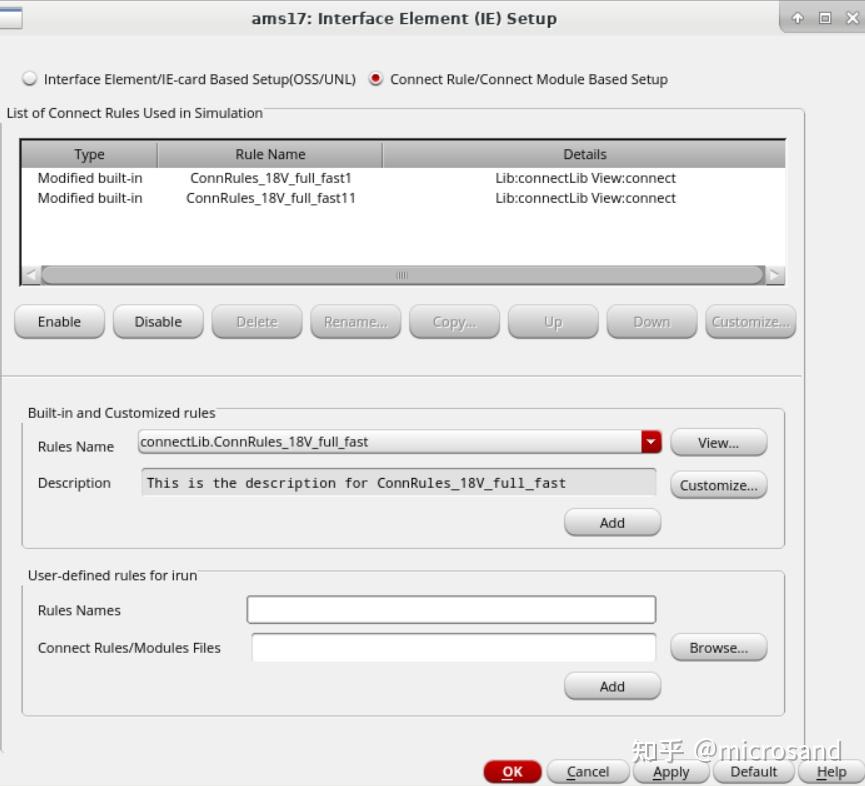Click the Rename... button
This screenshot has height=786, width=865.
356,322
